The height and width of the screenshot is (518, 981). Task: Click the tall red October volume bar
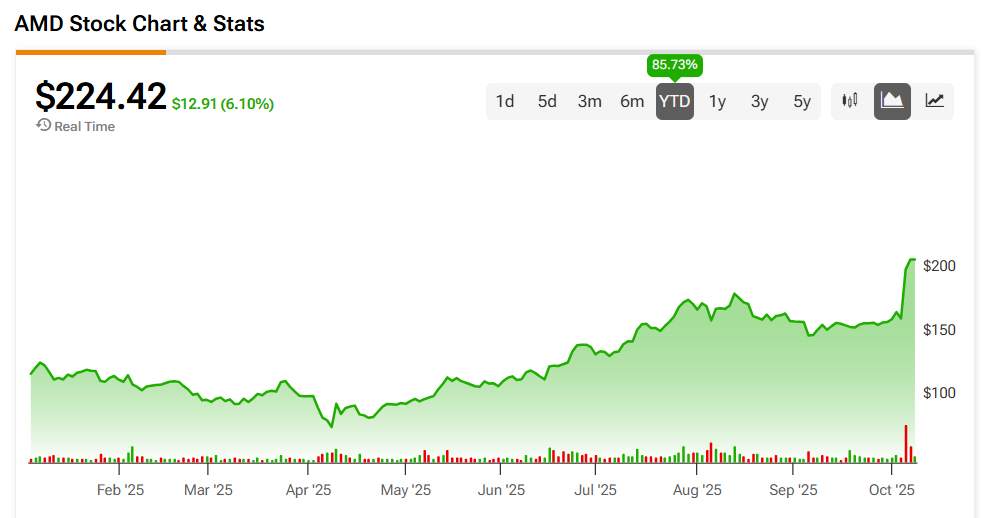906,443
